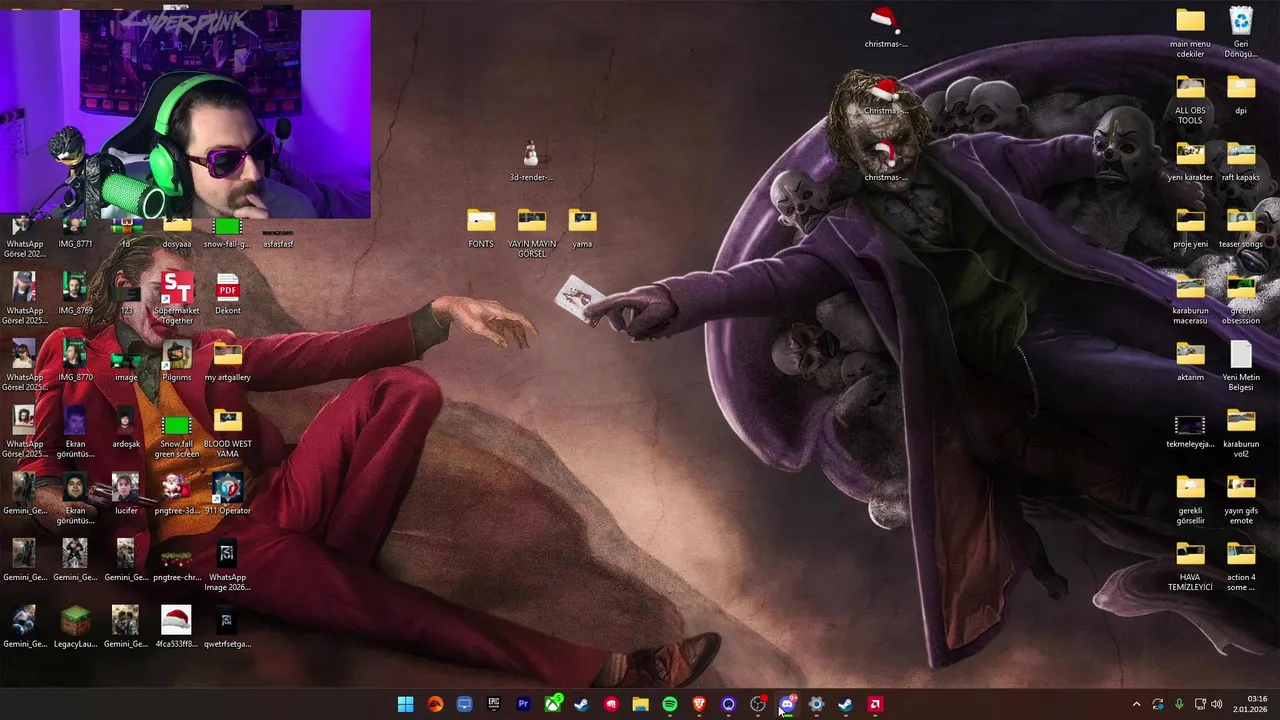Viewport: 1280px width, 720px height.
Task: Select the BLOOD WEST YAMA folder
Action: 227,433
